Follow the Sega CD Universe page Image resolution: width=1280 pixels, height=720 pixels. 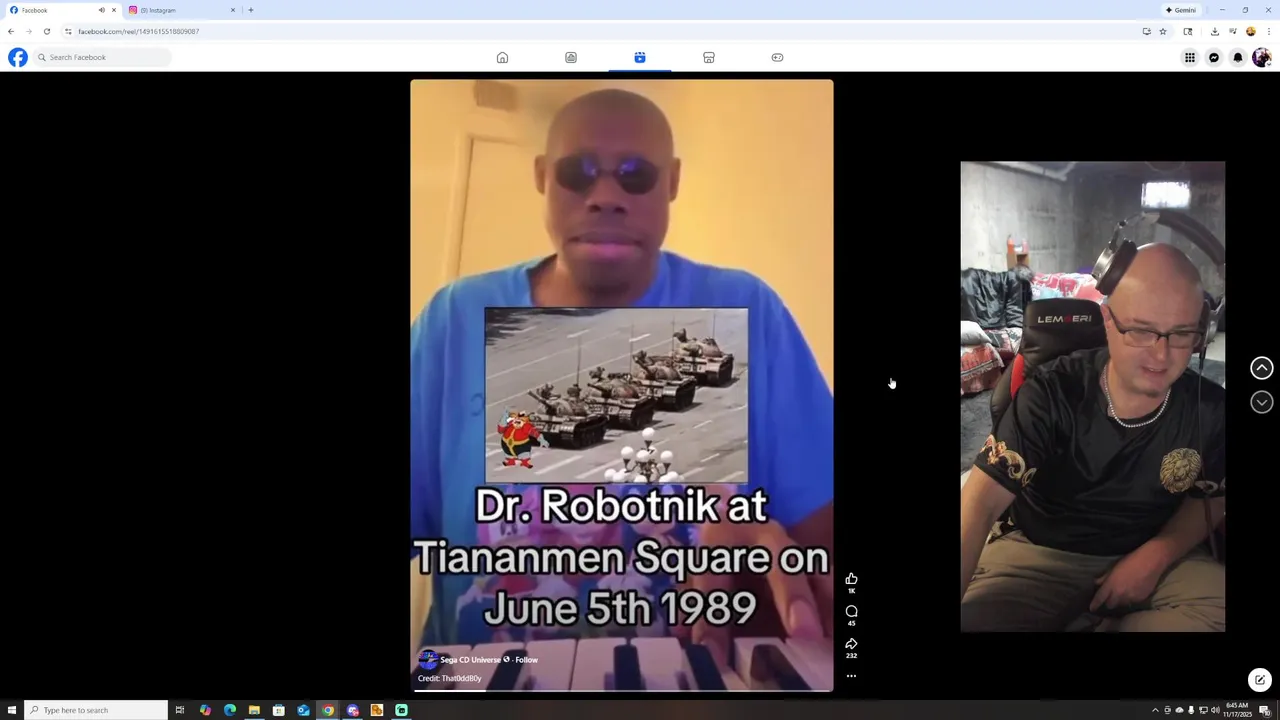click(526, 660)
